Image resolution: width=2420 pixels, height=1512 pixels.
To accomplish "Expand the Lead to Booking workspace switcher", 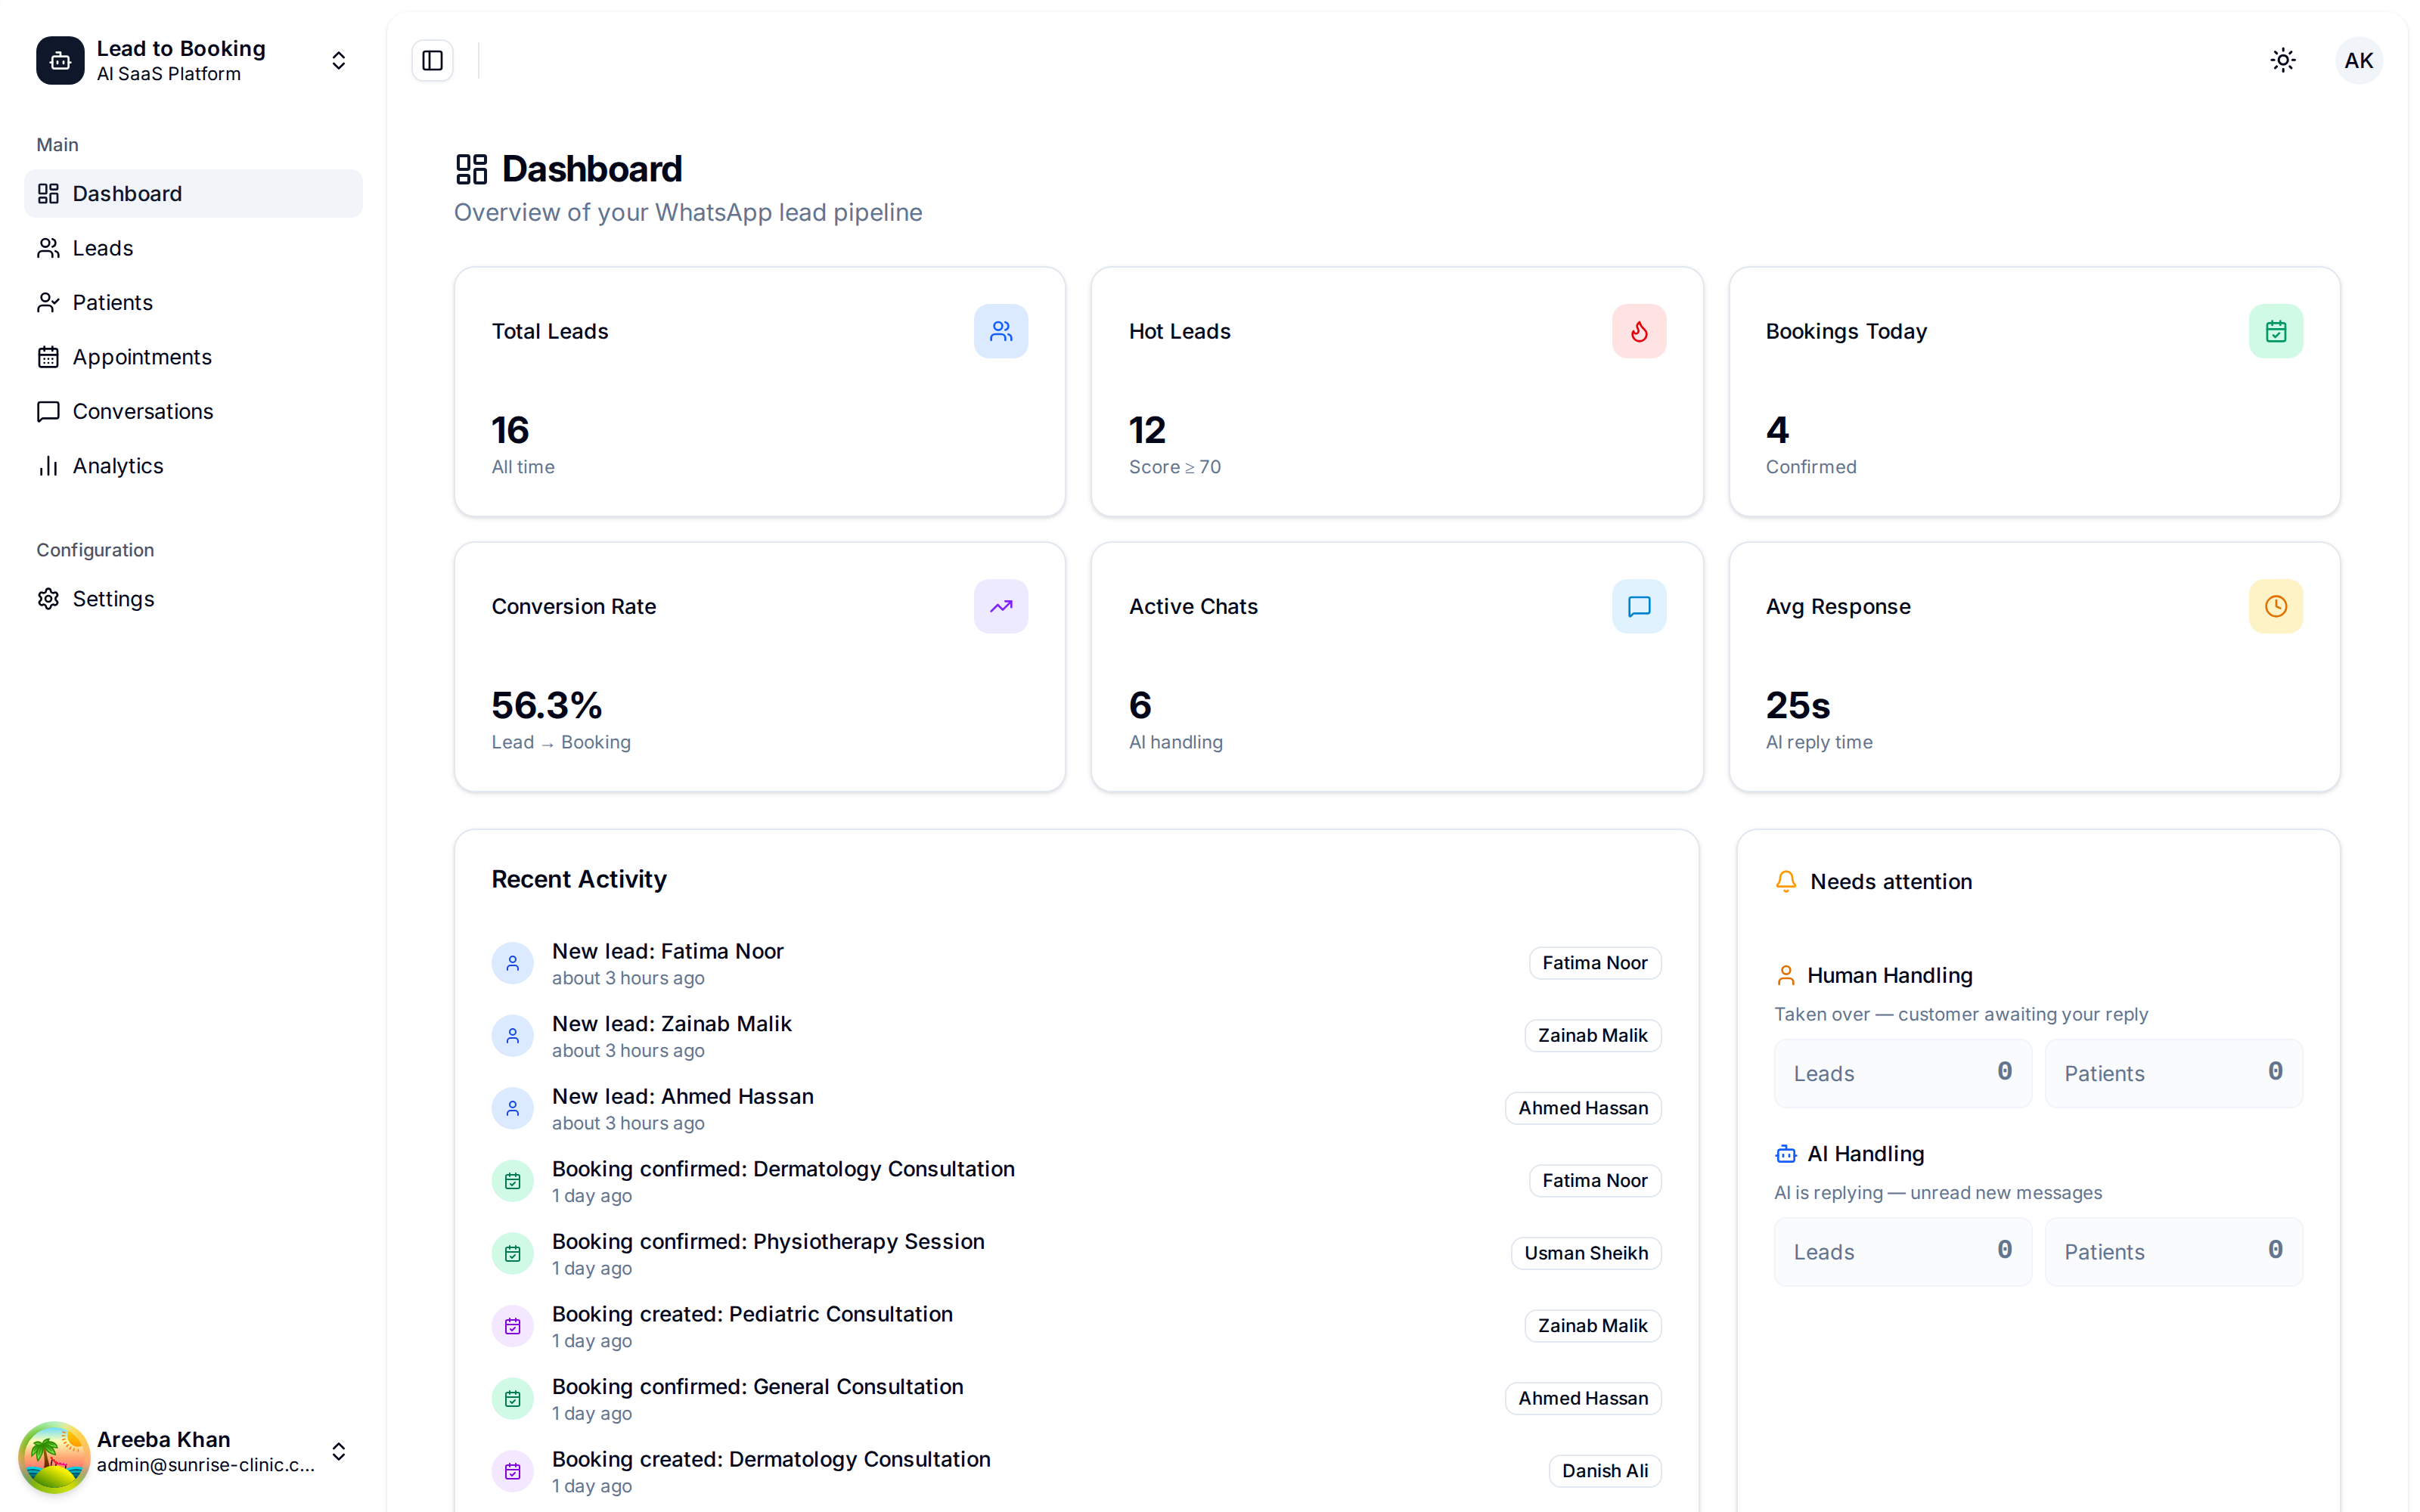I will pyautogui.click(x=338, y=61).
